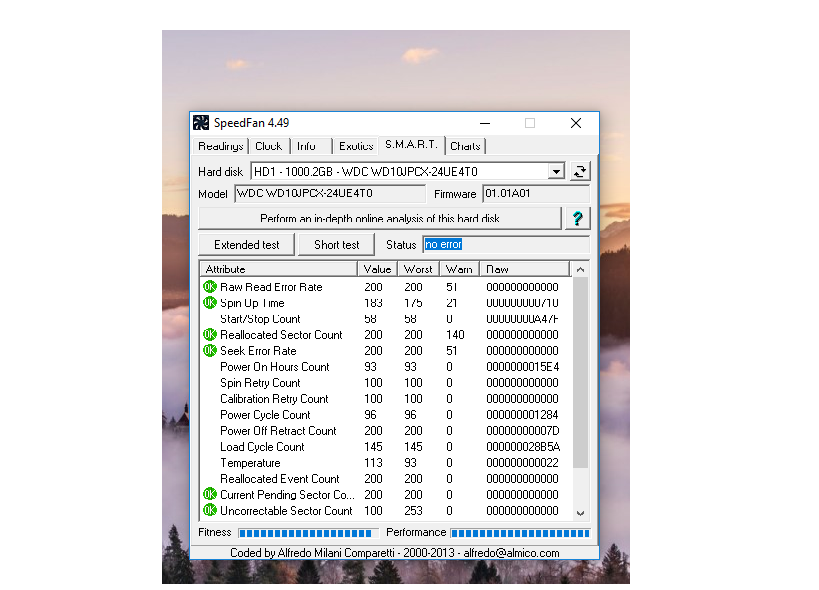Go to the Exotics tab
The height and width of the screenshot is (590, 819).
355,146
